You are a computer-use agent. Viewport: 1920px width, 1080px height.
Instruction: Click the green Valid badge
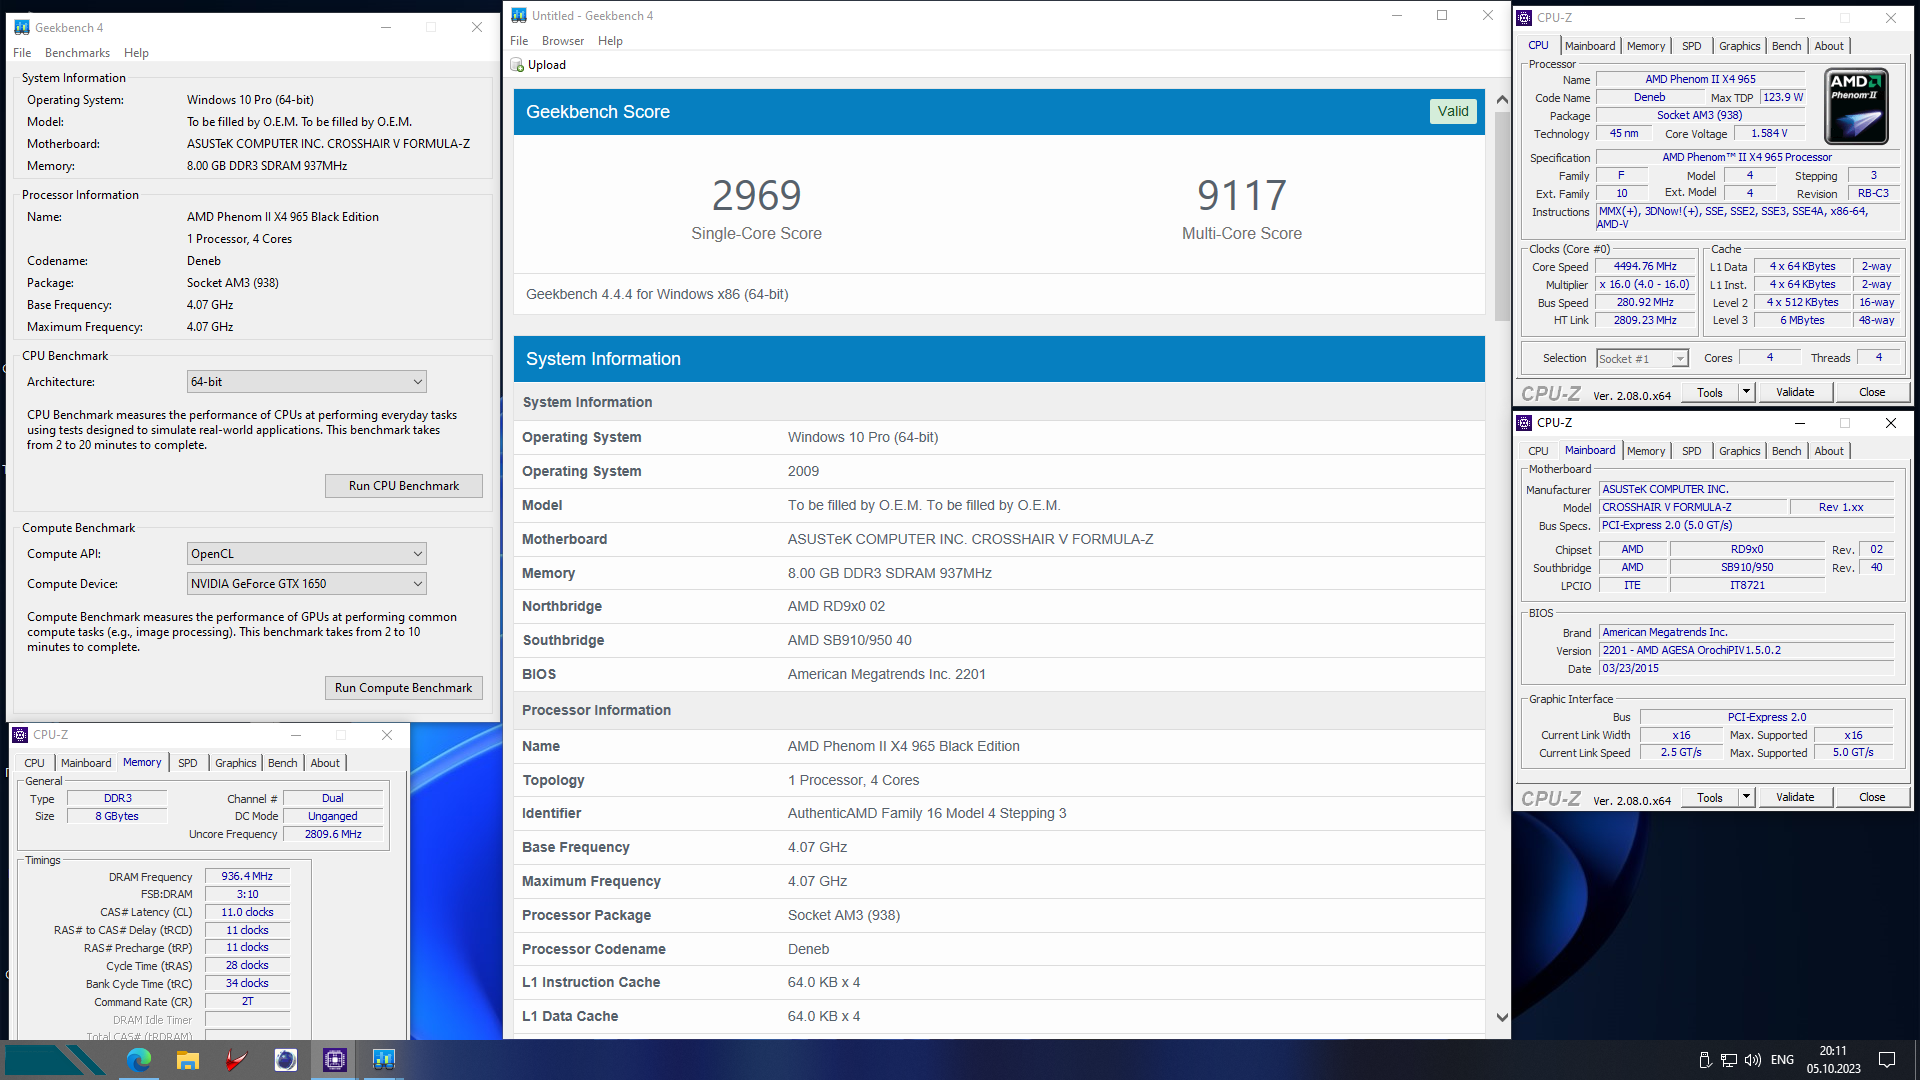[1453, 112]
